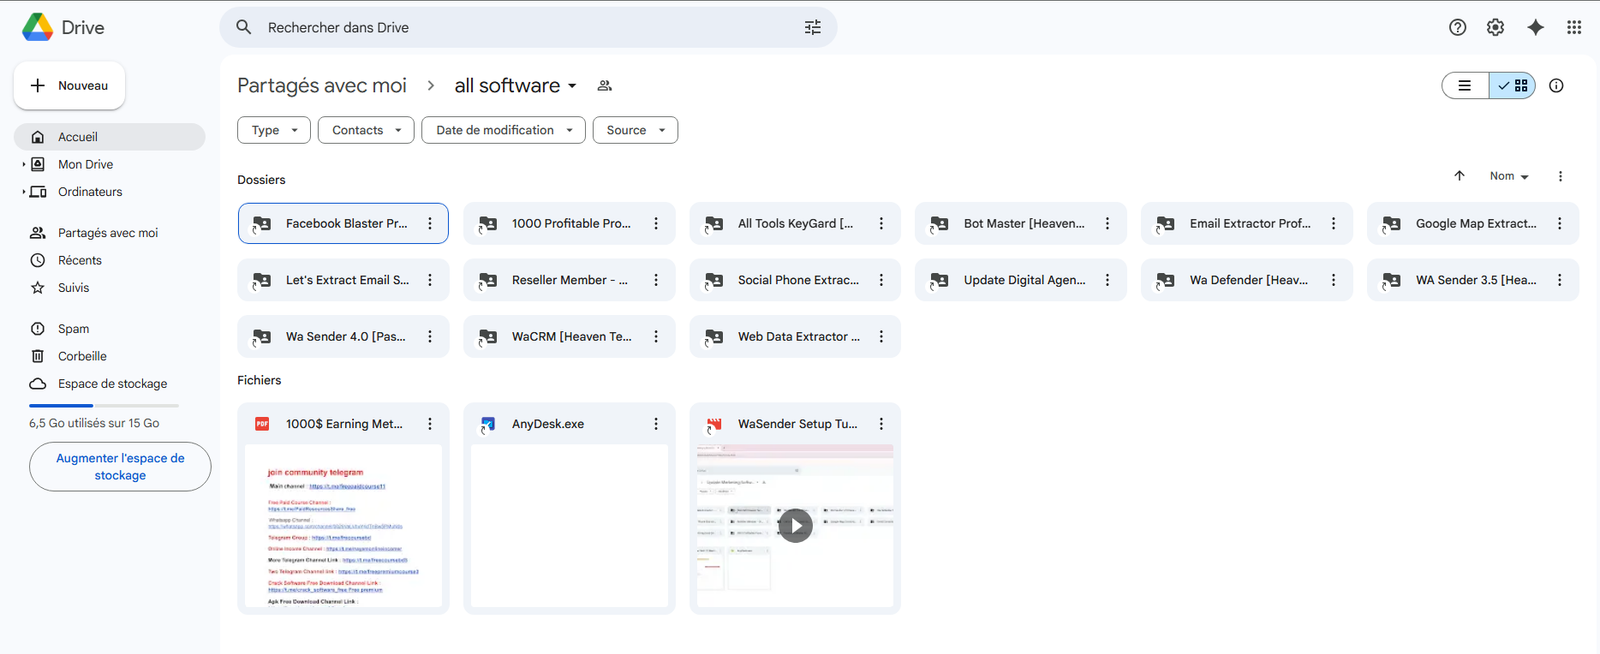Expand the Ordinateurs tree arrow

click(24, 192)
